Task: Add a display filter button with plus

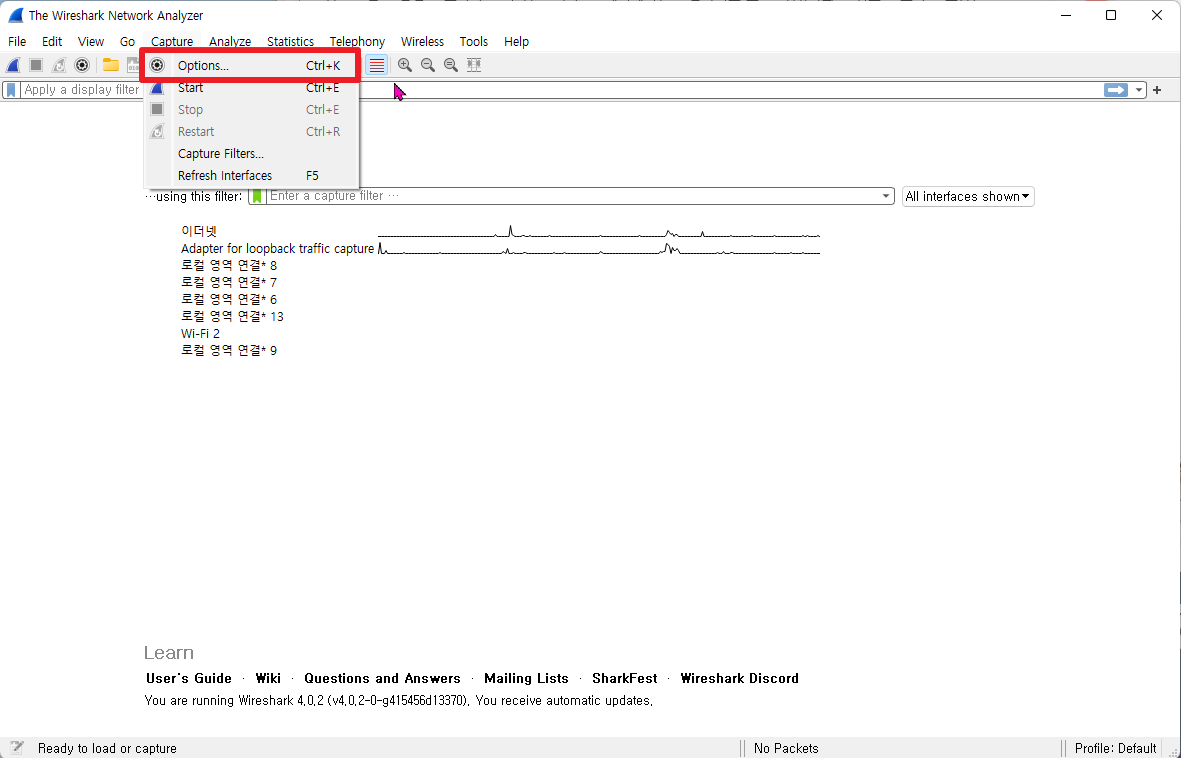Action: click(x=1157, y=90)
